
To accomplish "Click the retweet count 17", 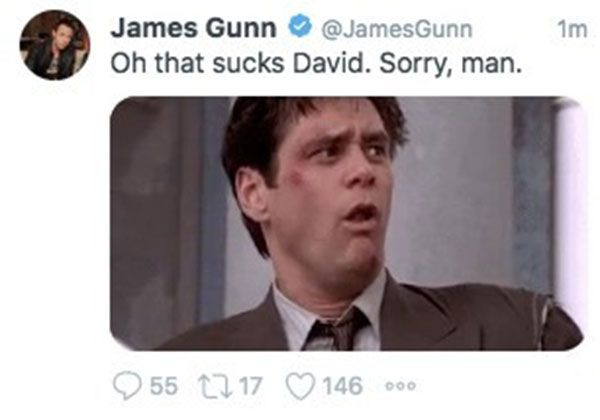I will coord(251,386).
